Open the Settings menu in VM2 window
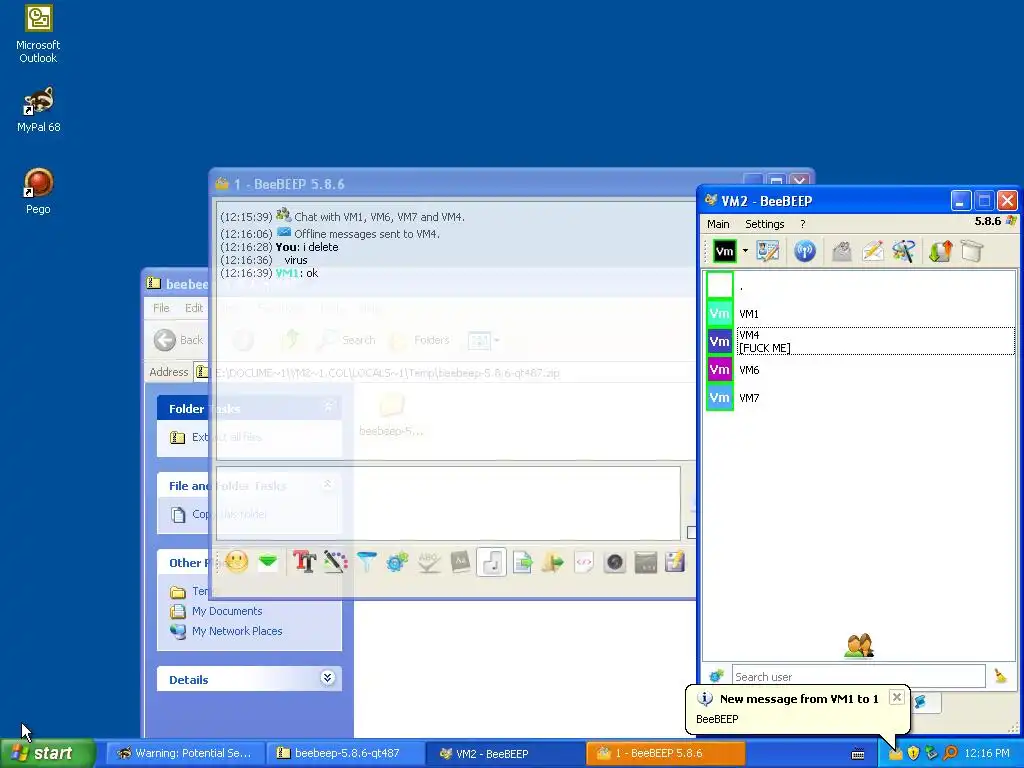 tap(764, 224)
